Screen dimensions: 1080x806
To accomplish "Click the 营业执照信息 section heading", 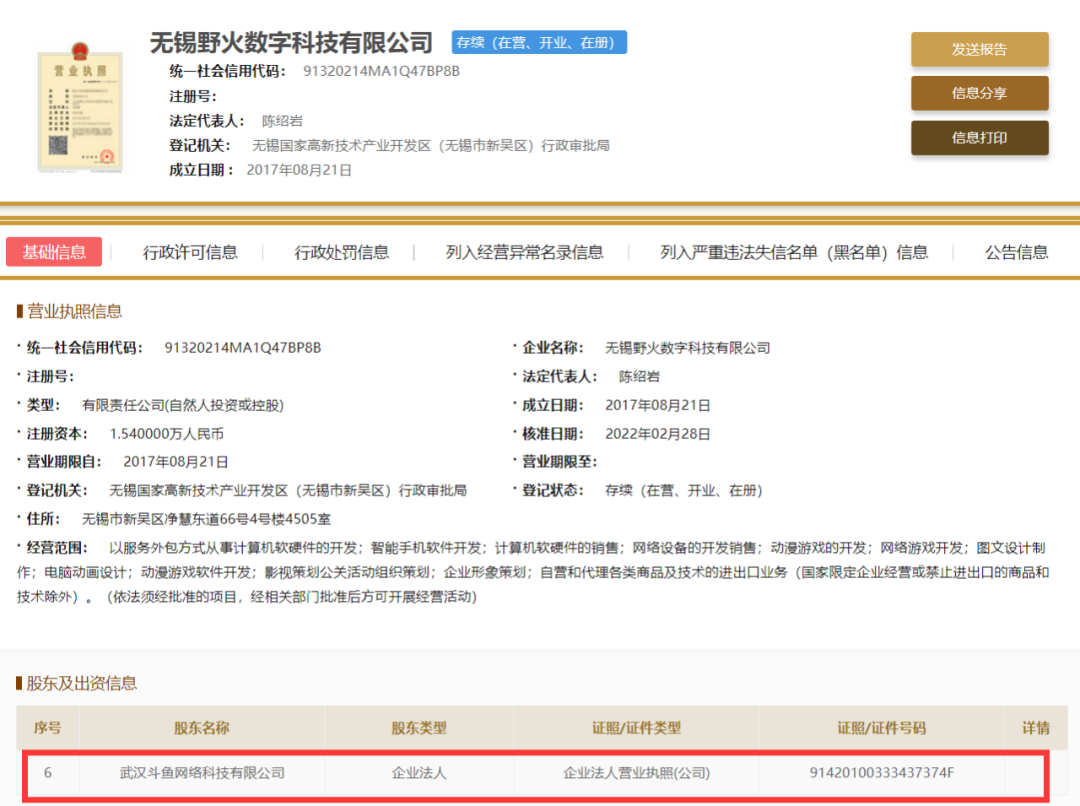I will [74, 311].
